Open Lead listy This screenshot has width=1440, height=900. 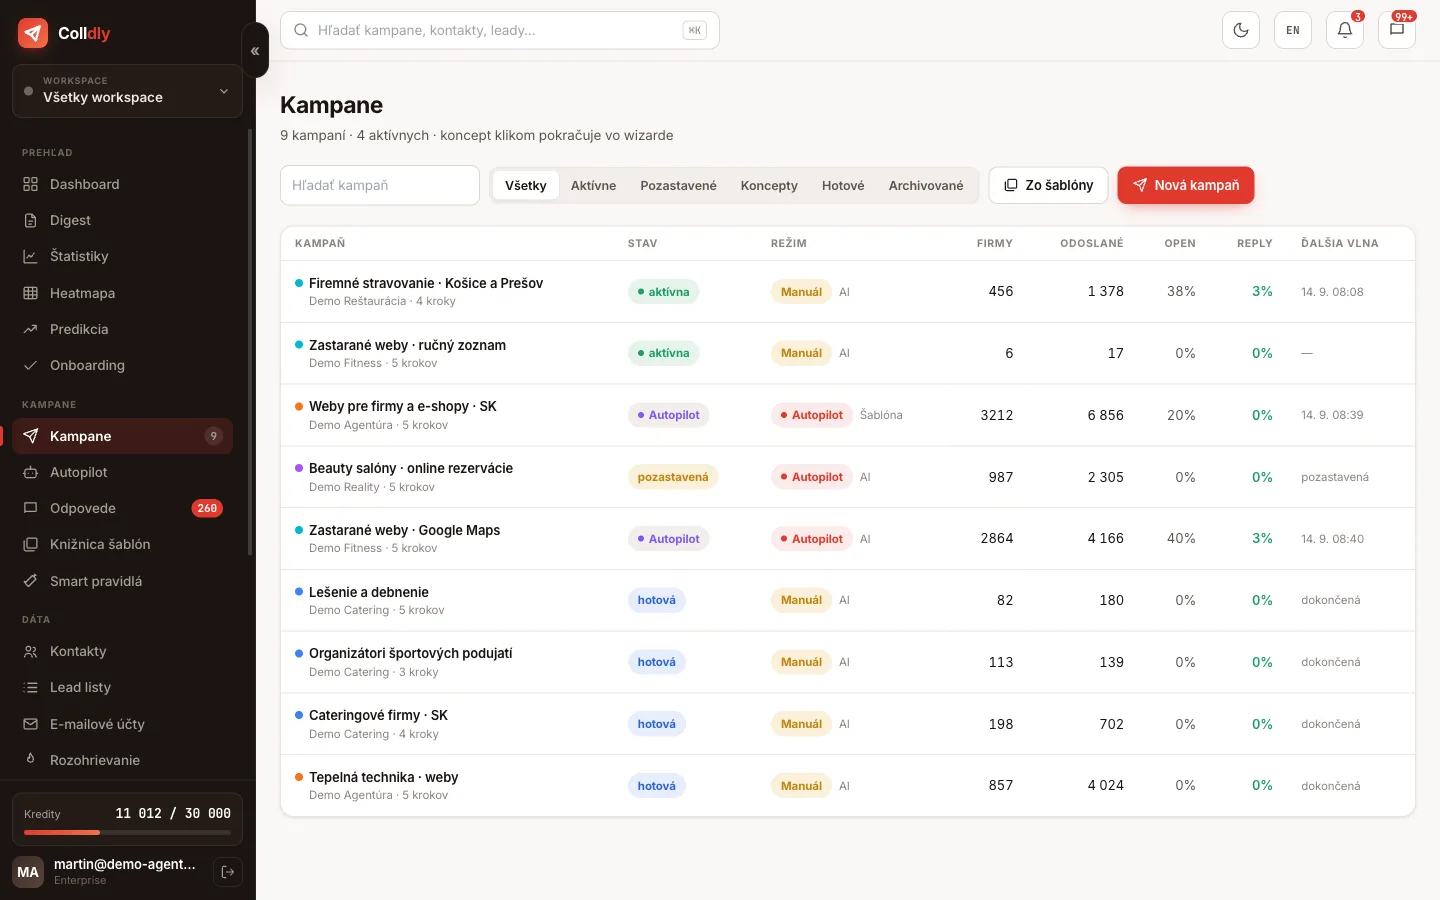pyautogui.click(x=122, y=687)
